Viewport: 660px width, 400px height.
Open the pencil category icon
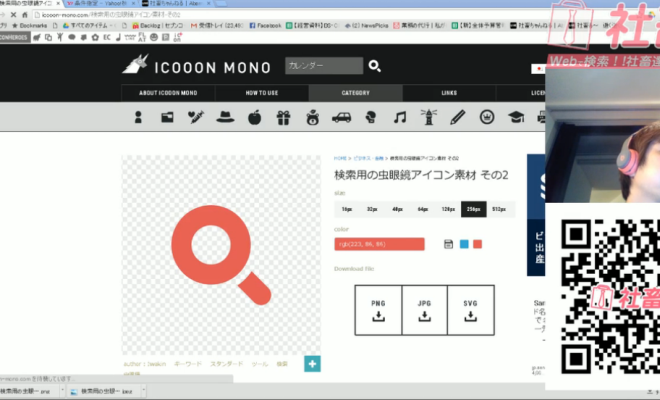coord(458,117)
